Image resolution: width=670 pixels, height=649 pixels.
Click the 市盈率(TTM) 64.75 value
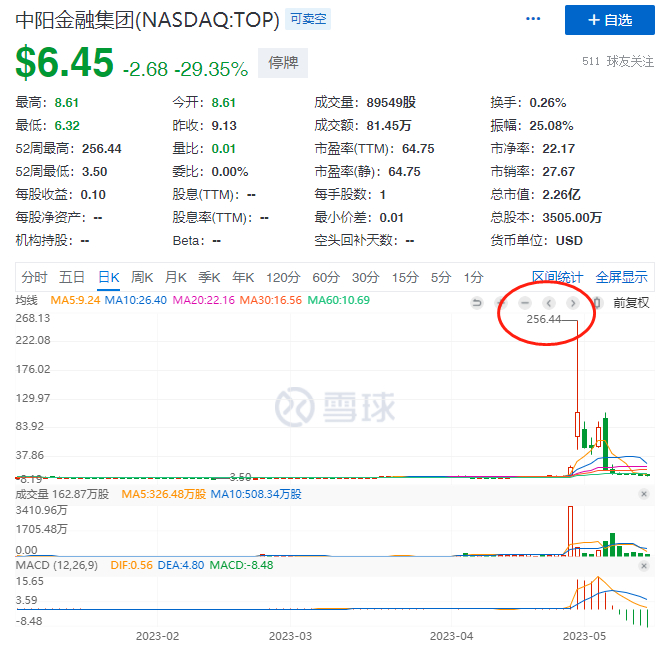418,149
